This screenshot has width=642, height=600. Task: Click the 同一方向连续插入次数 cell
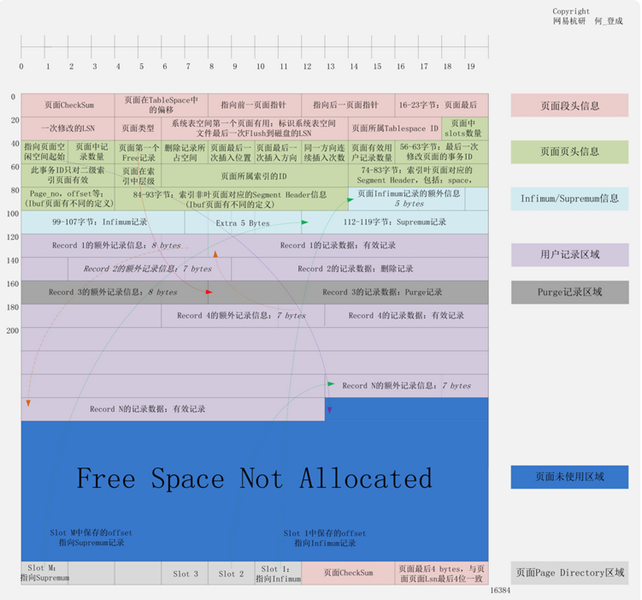(x=325, y=152)
